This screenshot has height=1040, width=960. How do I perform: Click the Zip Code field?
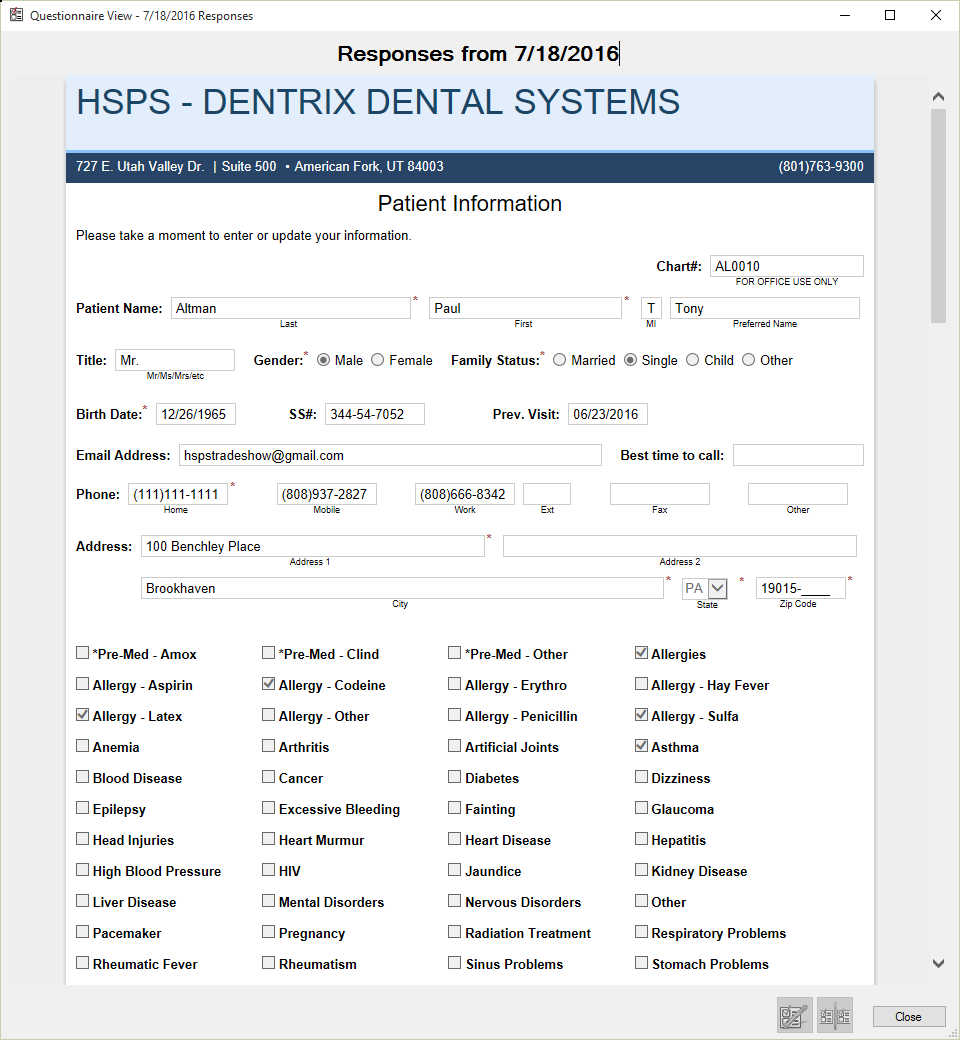(801, 588)
